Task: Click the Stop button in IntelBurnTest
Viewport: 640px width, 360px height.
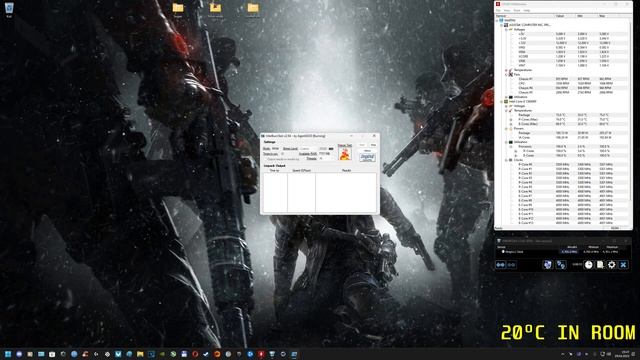Action: pyautogui.click(x=373, y=145)
